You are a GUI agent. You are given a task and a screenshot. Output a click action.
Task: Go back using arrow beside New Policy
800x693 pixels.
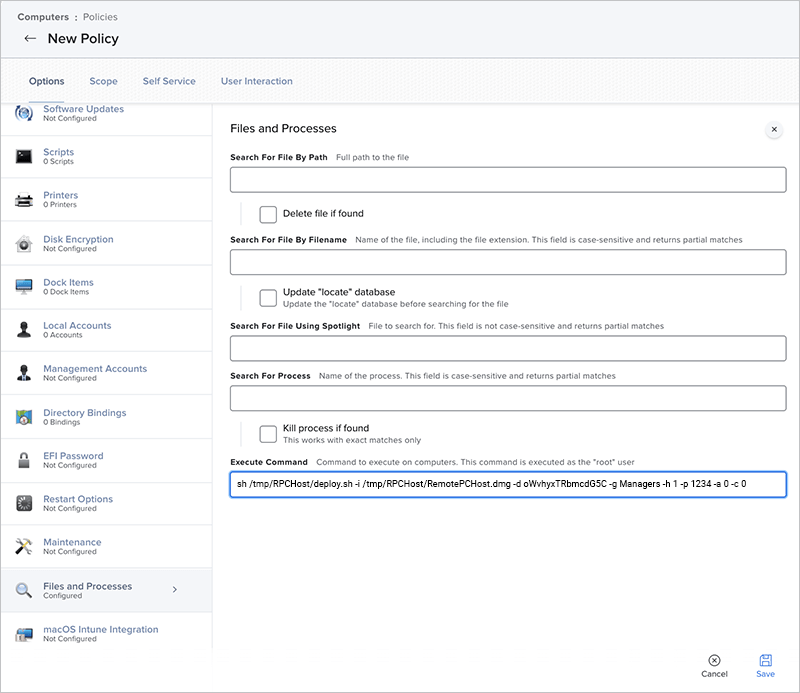coord(30,39)
